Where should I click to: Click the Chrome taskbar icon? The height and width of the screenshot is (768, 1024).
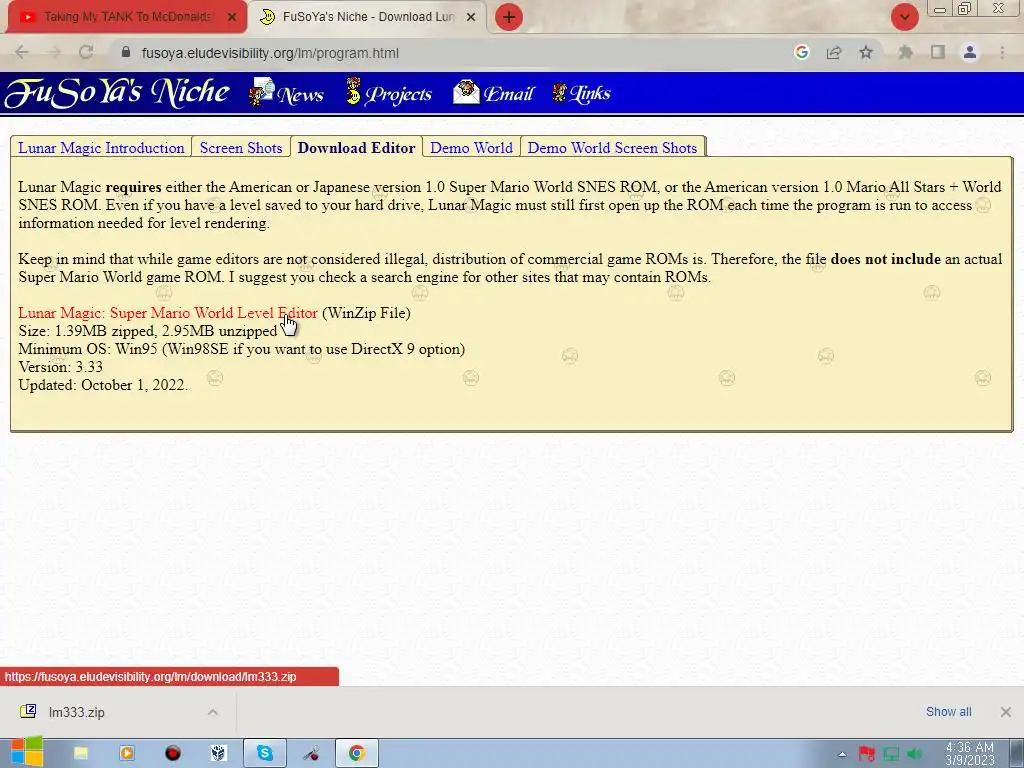tap(357, 753)
